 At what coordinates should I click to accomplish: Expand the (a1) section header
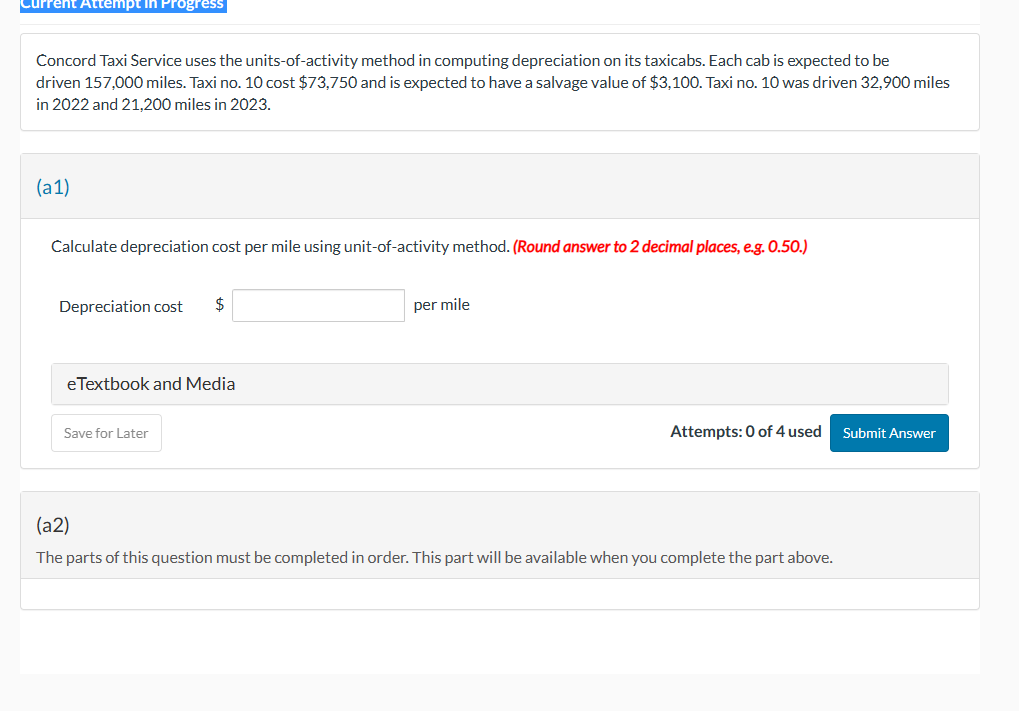53,186
